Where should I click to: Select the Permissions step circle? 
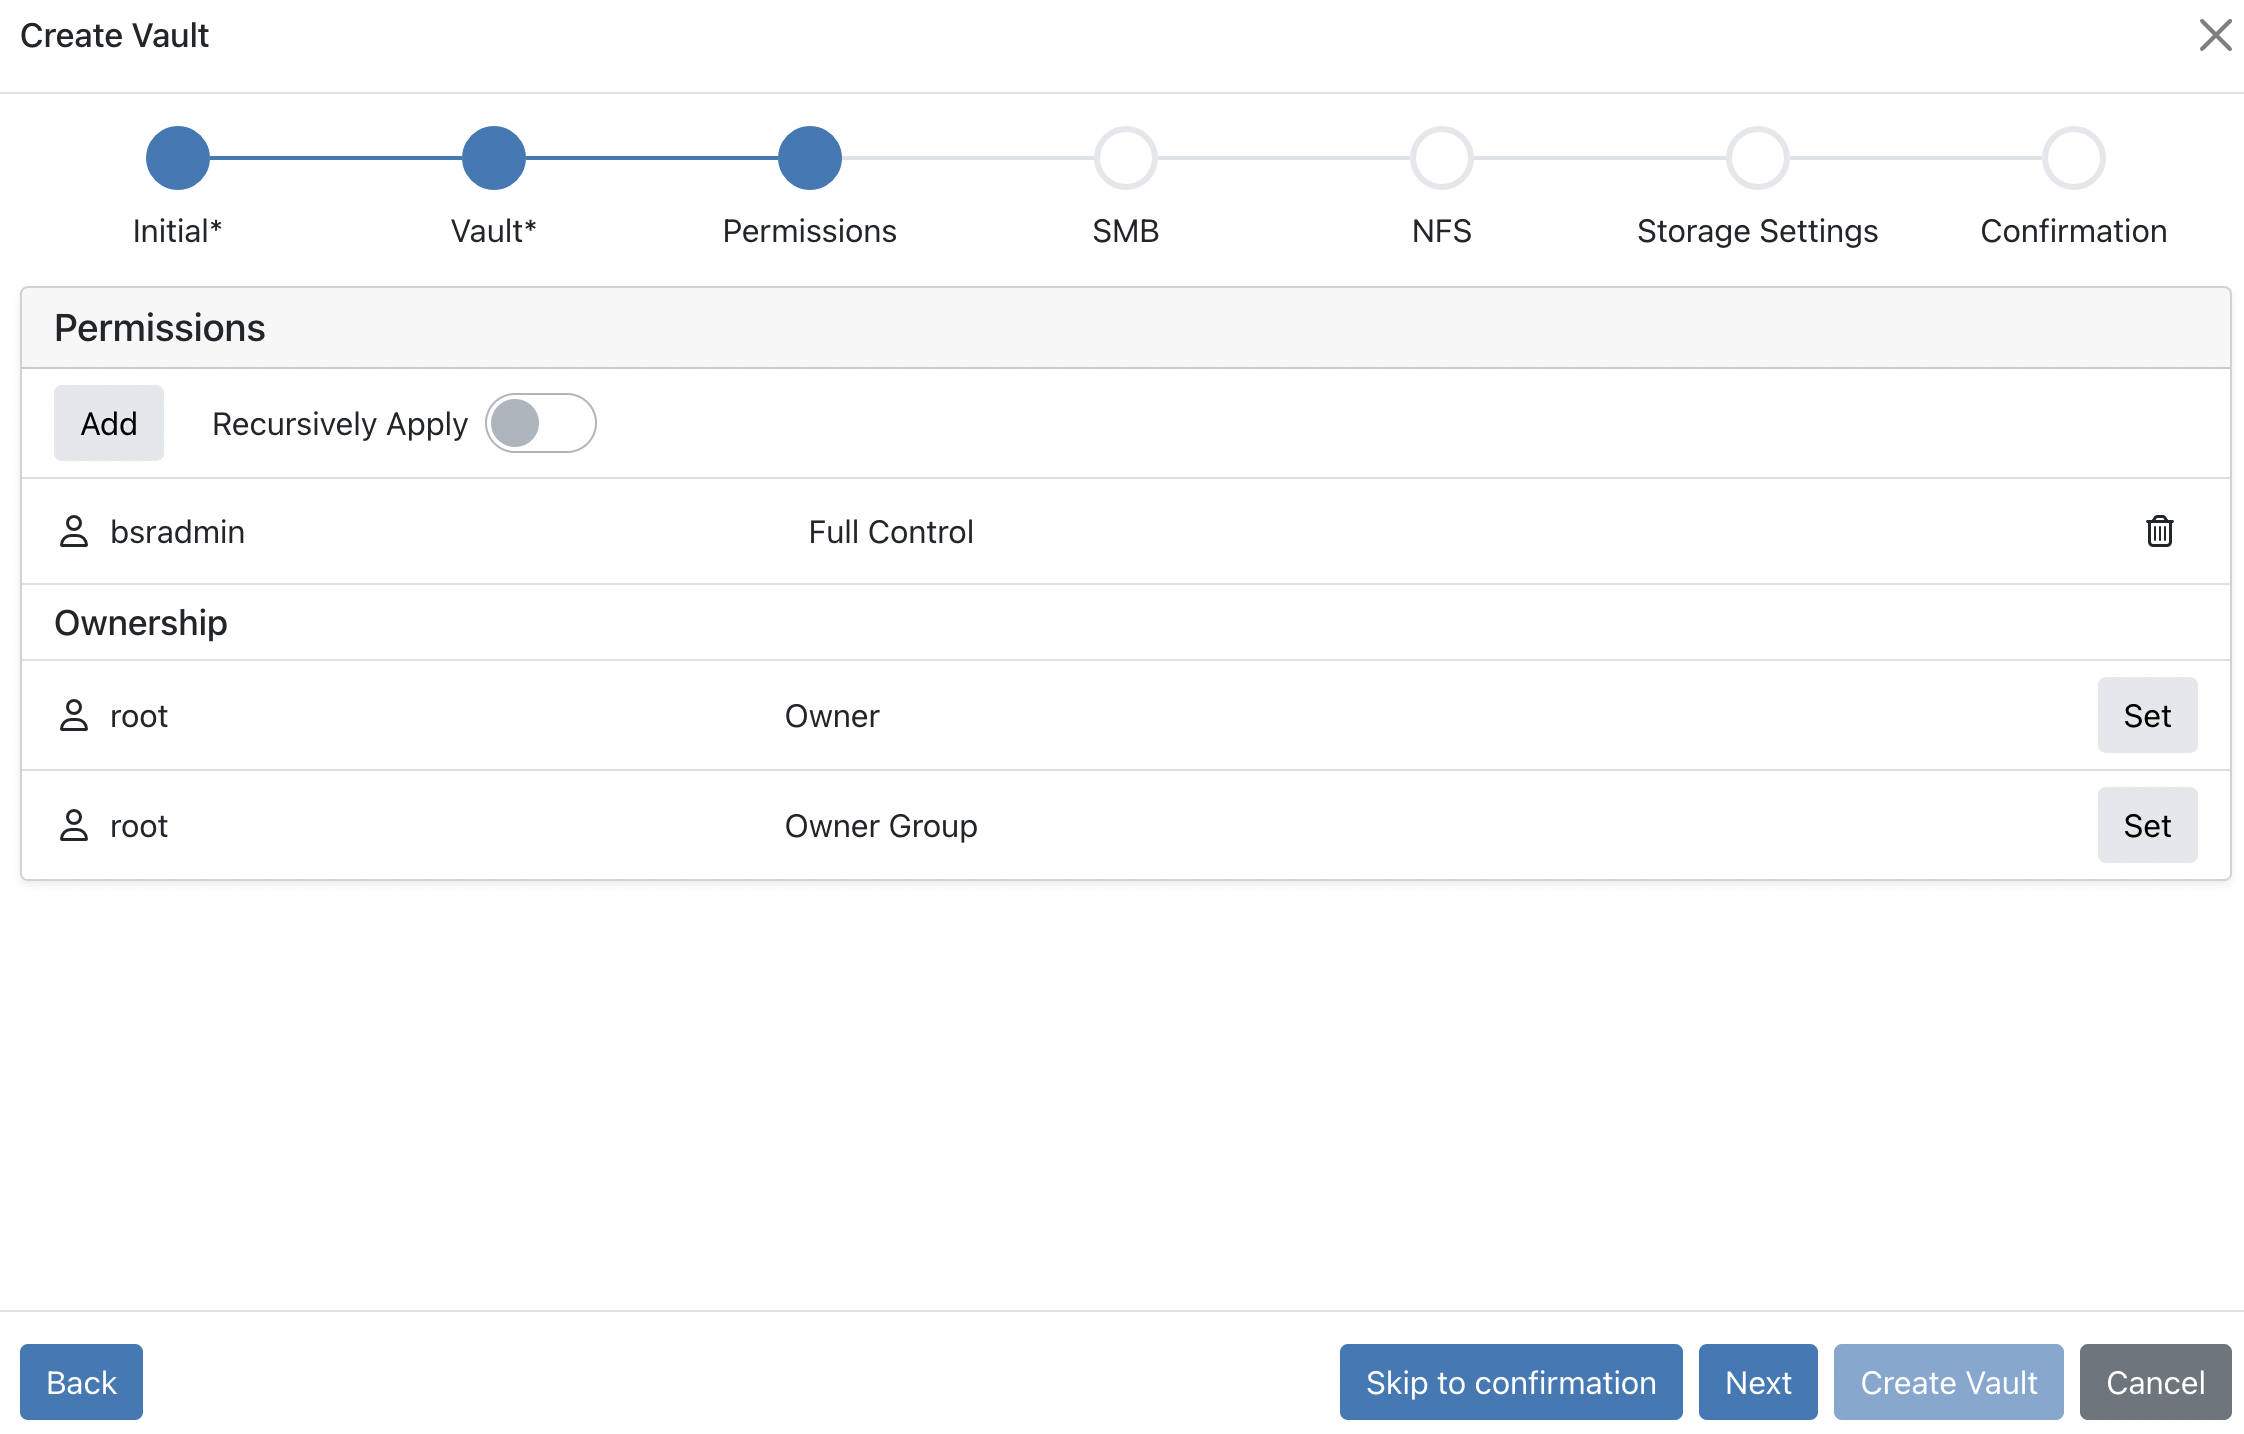coord(810,158)
